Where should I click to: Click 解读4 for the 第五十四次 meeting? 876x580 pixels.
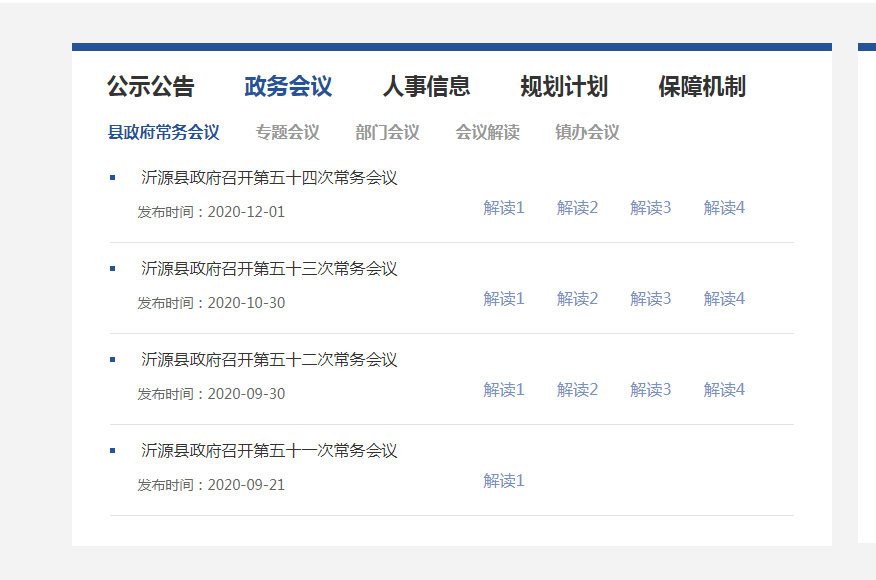click(724, 208)
